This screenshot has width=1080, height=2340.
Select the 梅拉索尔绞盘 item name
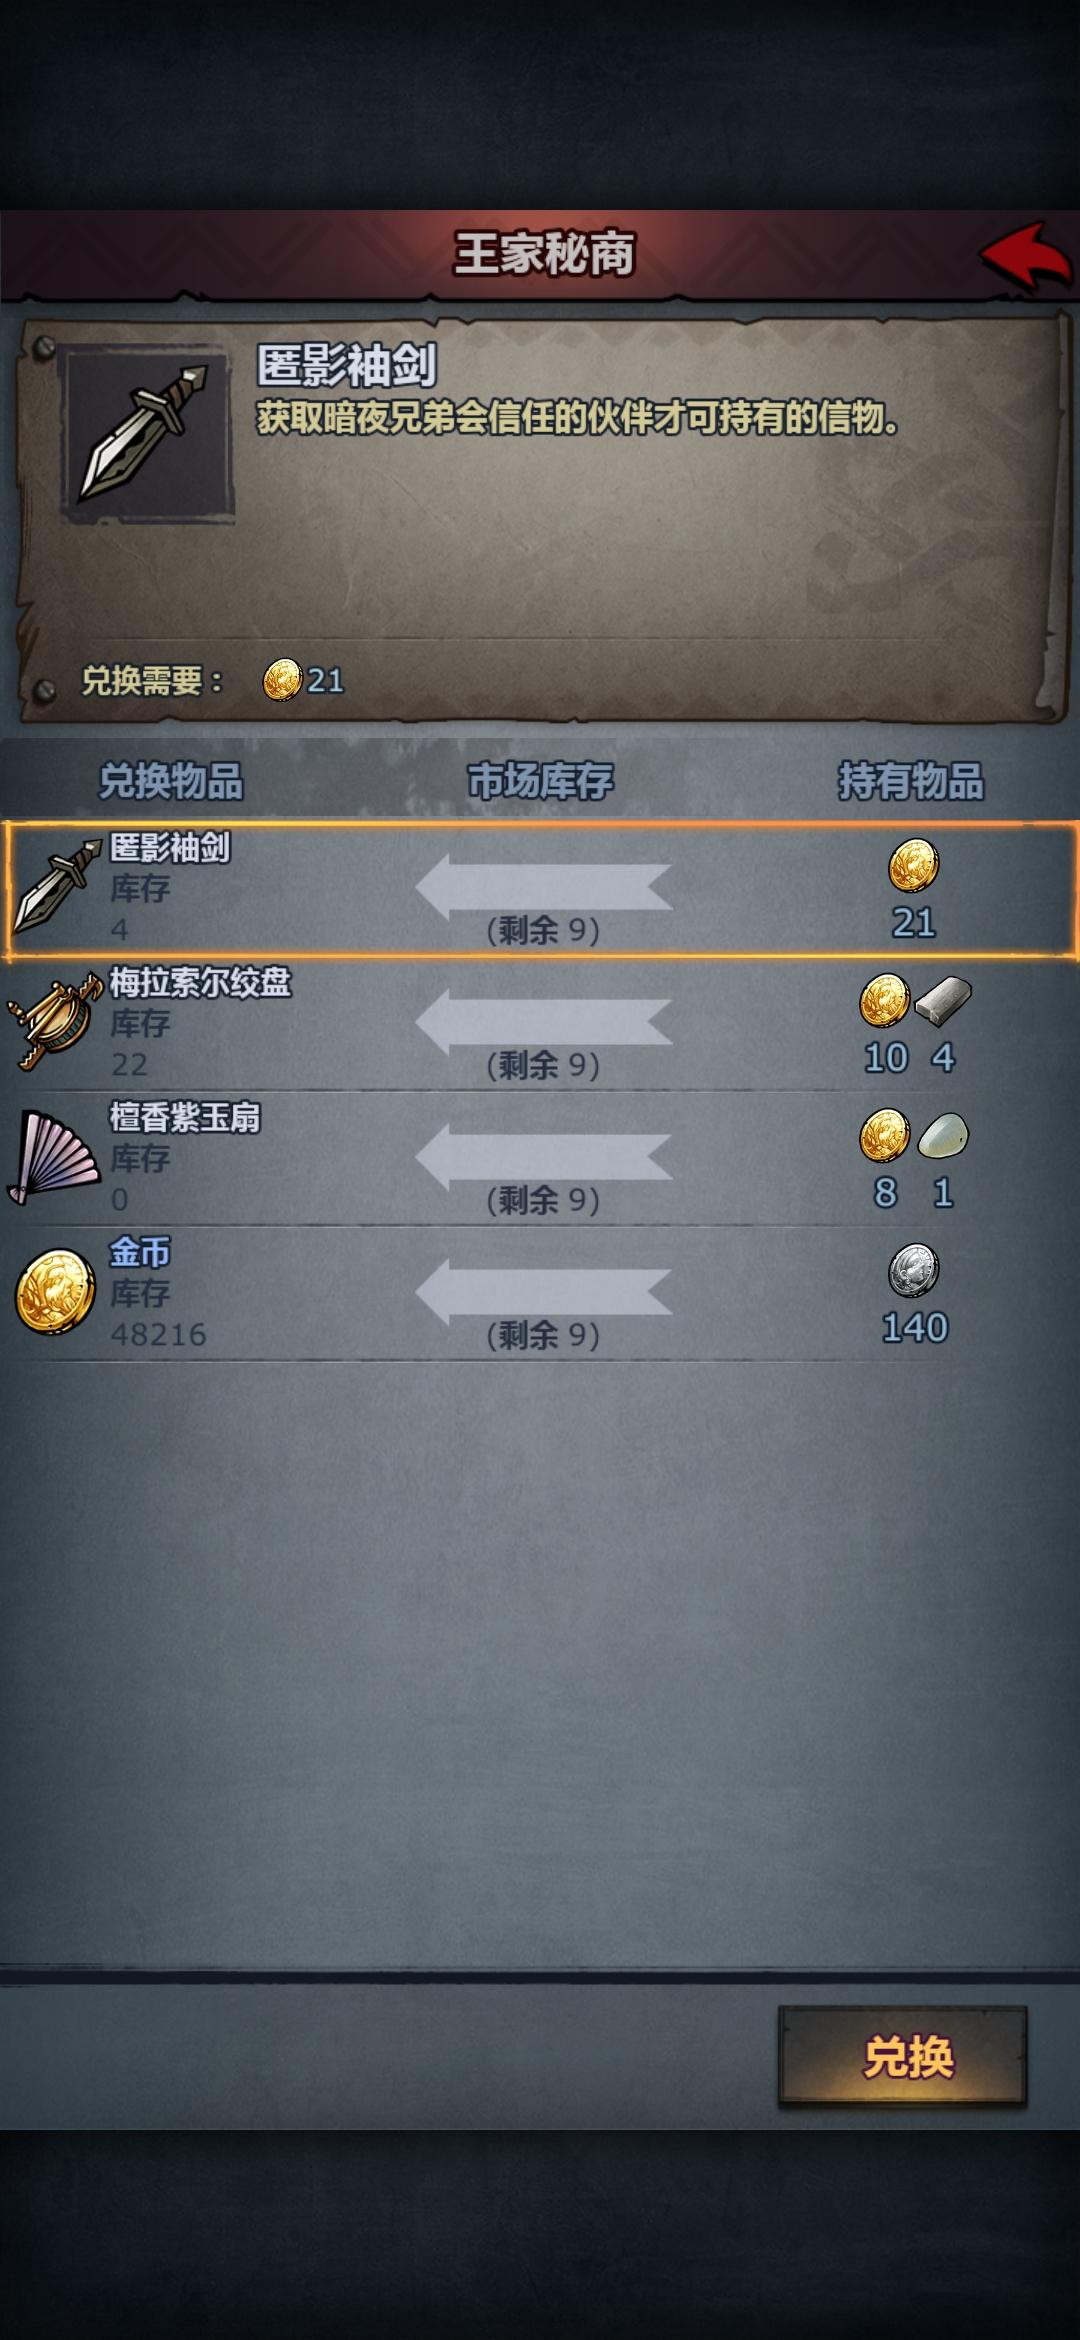200,982
